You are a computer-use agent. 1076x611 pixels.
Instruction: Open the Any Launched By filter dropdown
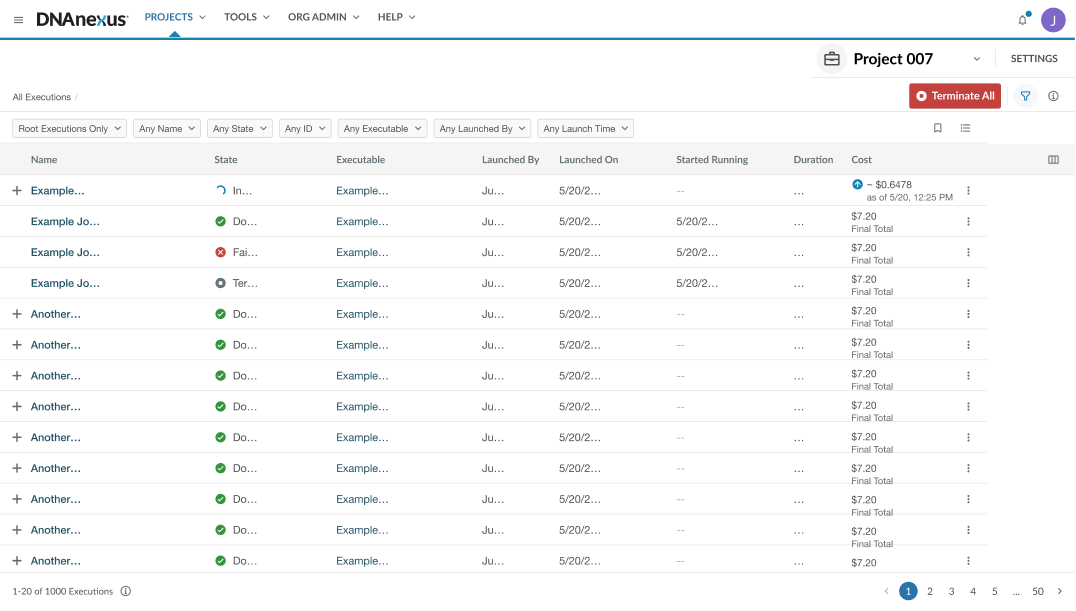(x=482, y=128)
